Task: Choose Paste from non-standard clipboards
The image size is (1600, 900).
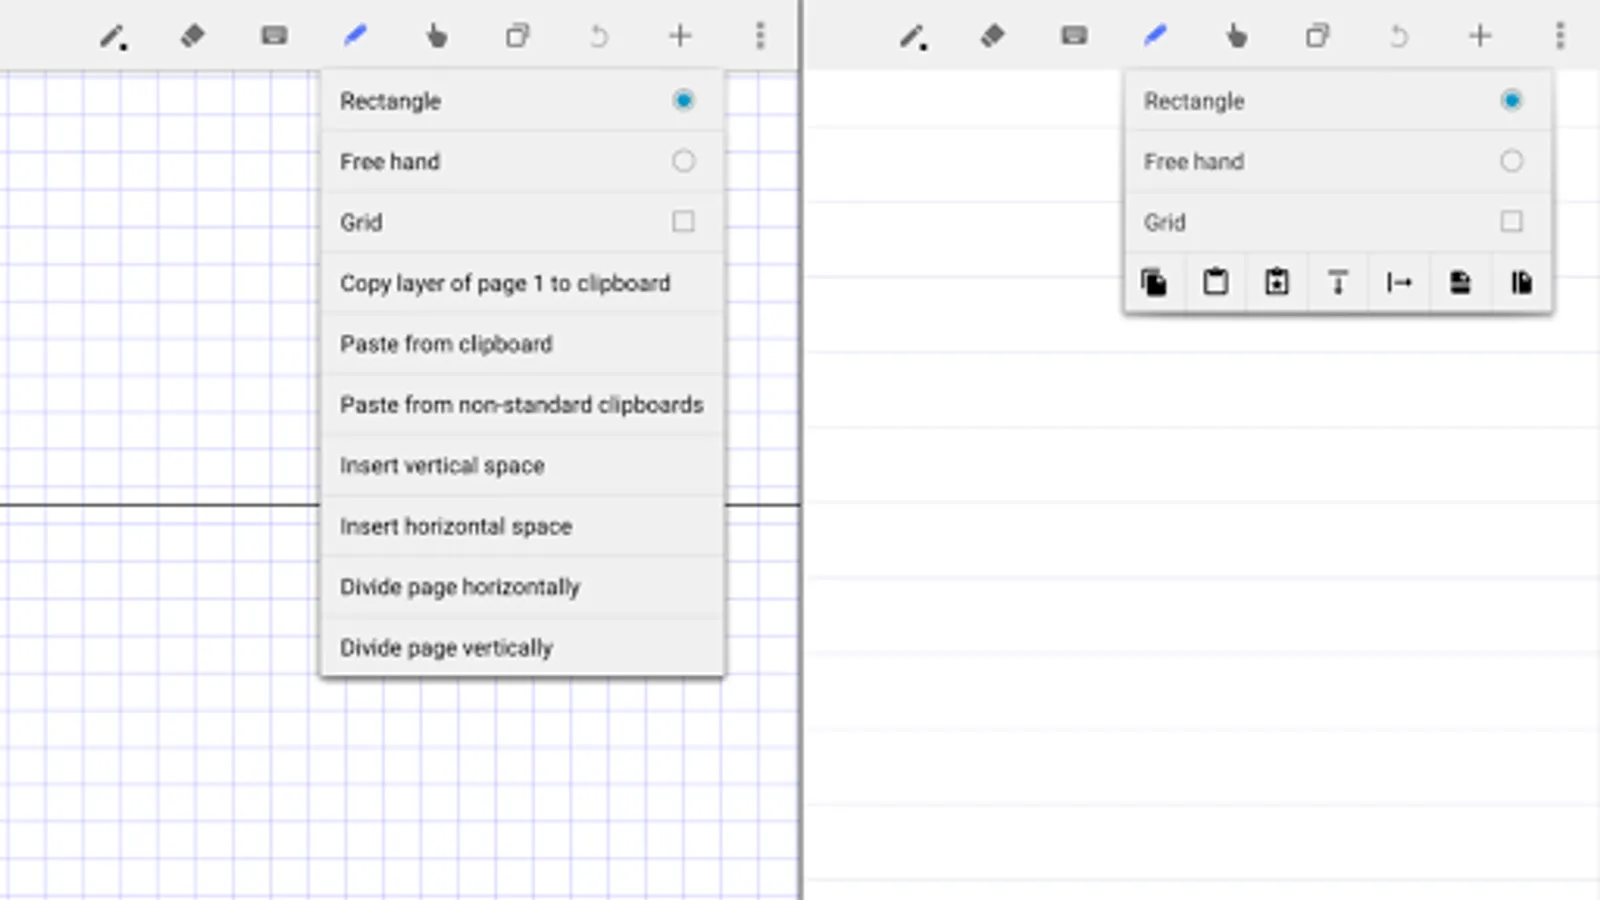Action: click(522, 405)
